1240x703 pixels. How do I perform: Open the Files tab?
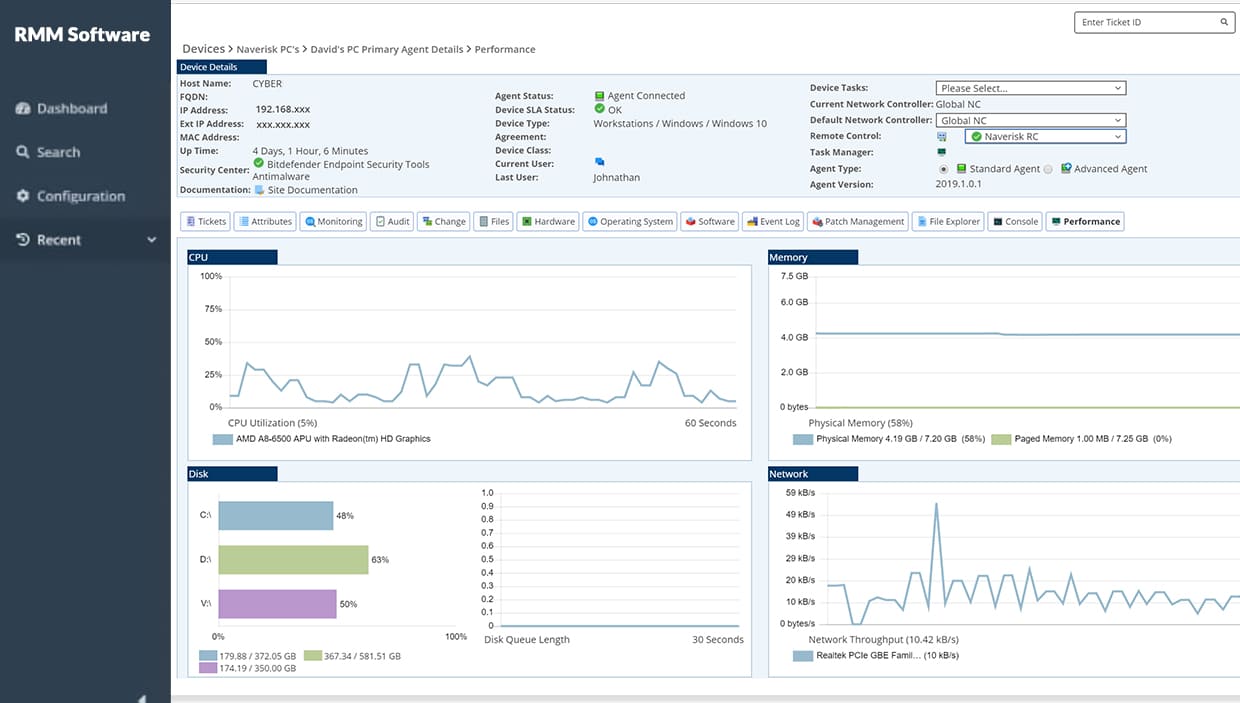[x=493, y=221]
